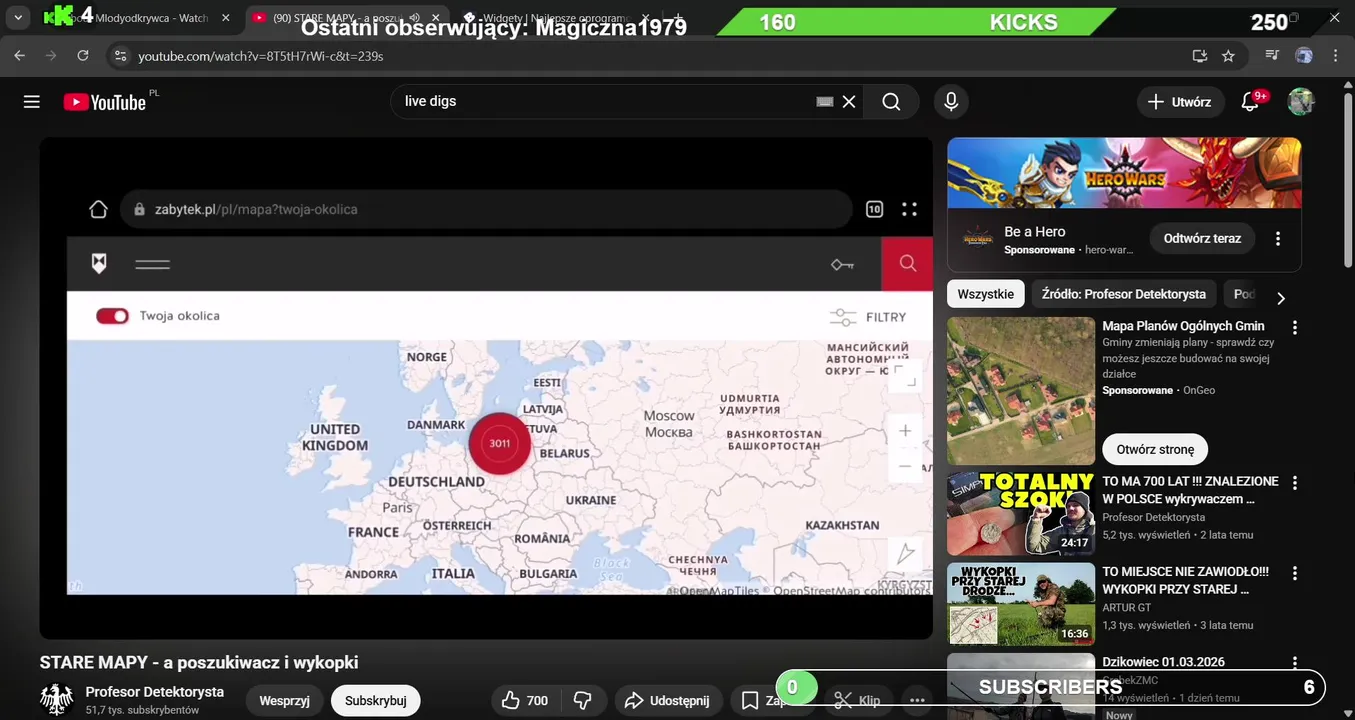This screenshot has height=720, width=1355.
Task: Run search with the magnifier button
Action: click(x=891, y=102)
